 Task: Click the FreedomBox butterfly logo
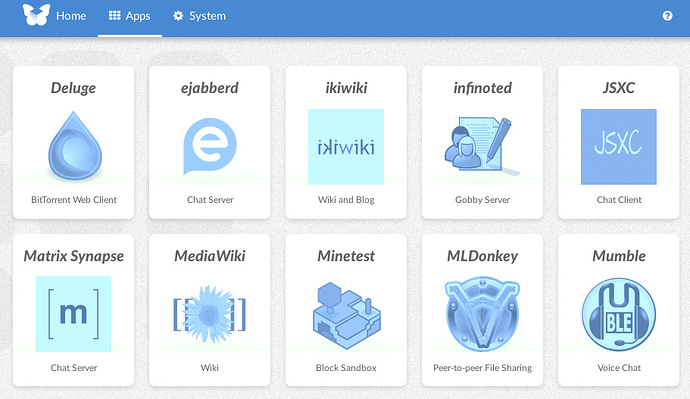pyautogui.click(x=36, y=15)
